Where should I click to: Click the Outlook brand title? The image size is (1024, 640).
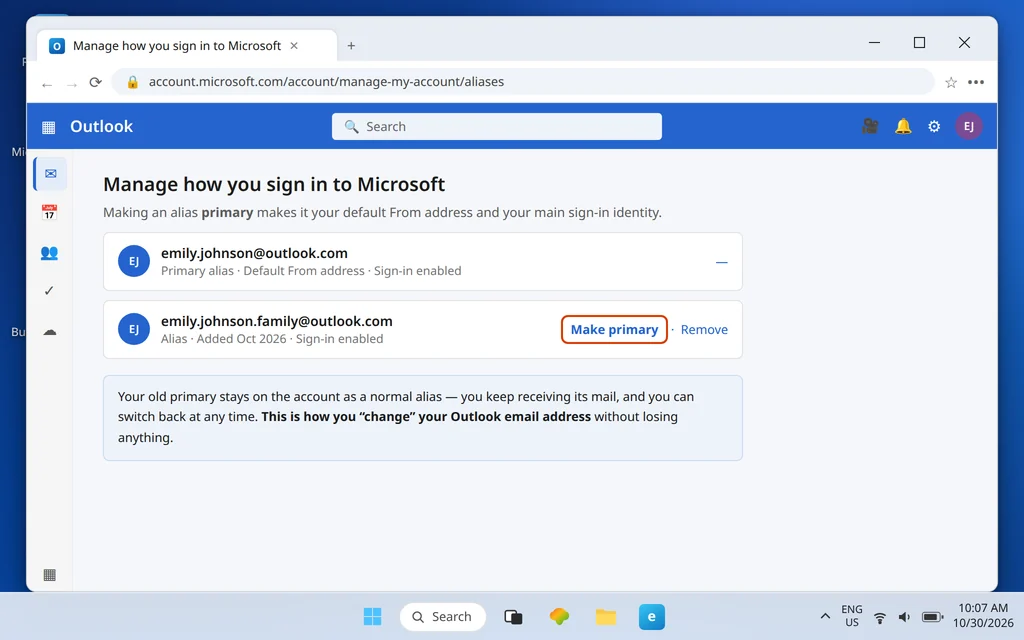pos(101,126)
